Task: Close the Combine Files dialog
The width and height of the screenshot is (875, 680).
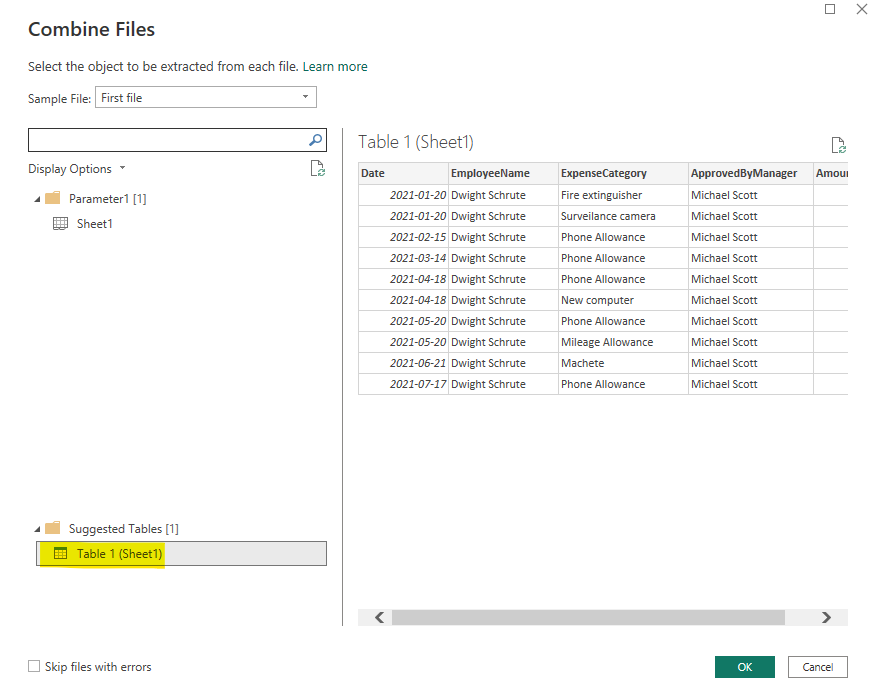Action: tap(862, 9)
